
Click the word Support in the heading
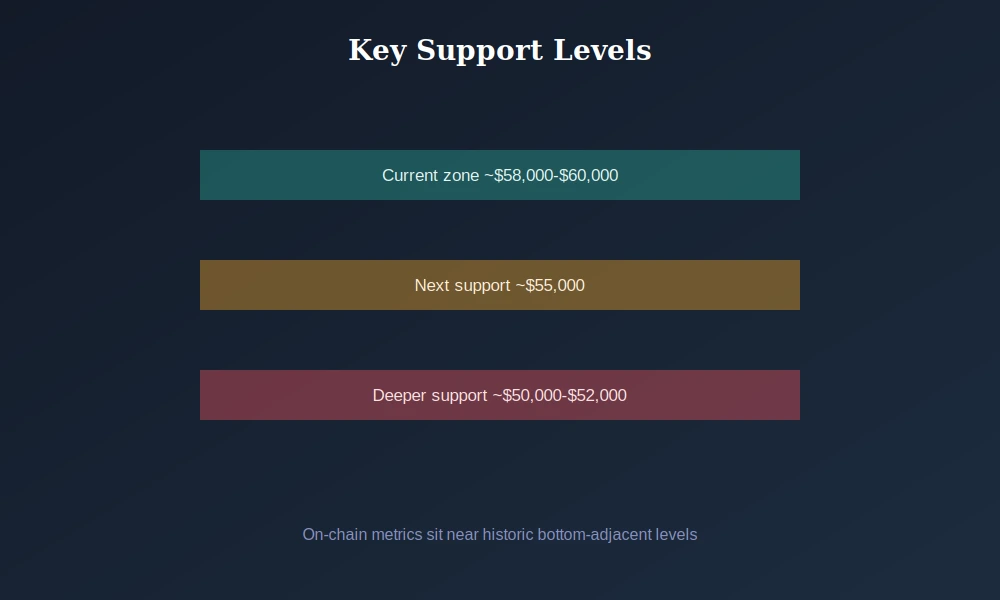pos(480,51)
